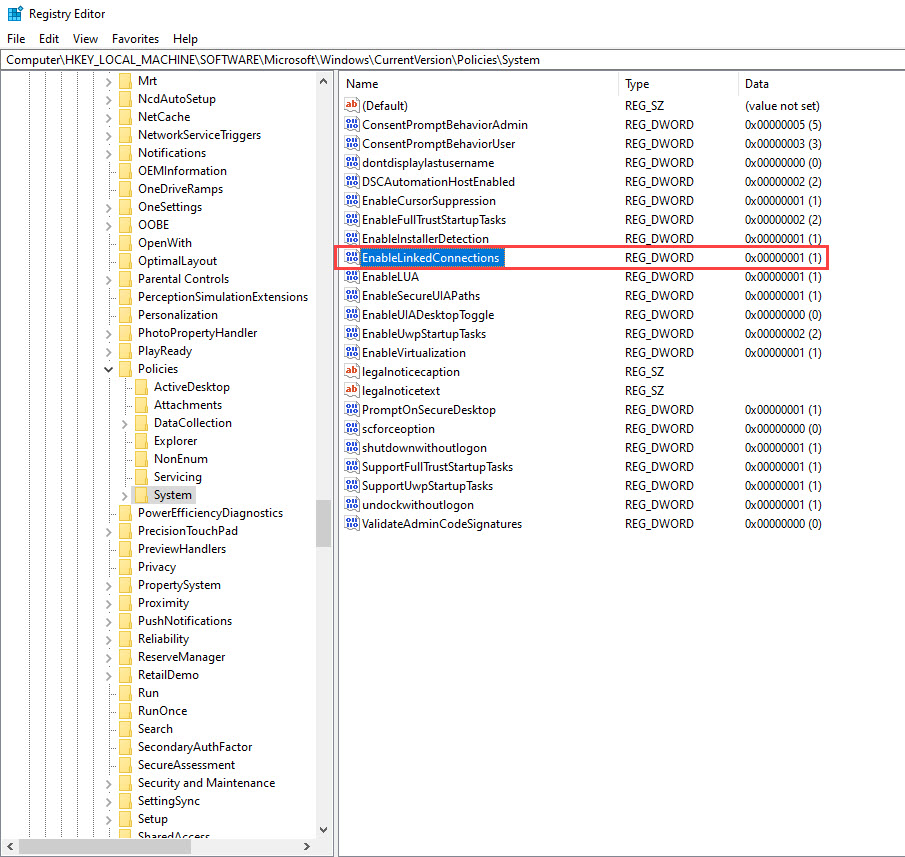Click the legalnoticecaption string icon
Screen dimensions: 905x857
tap(351, 371)
